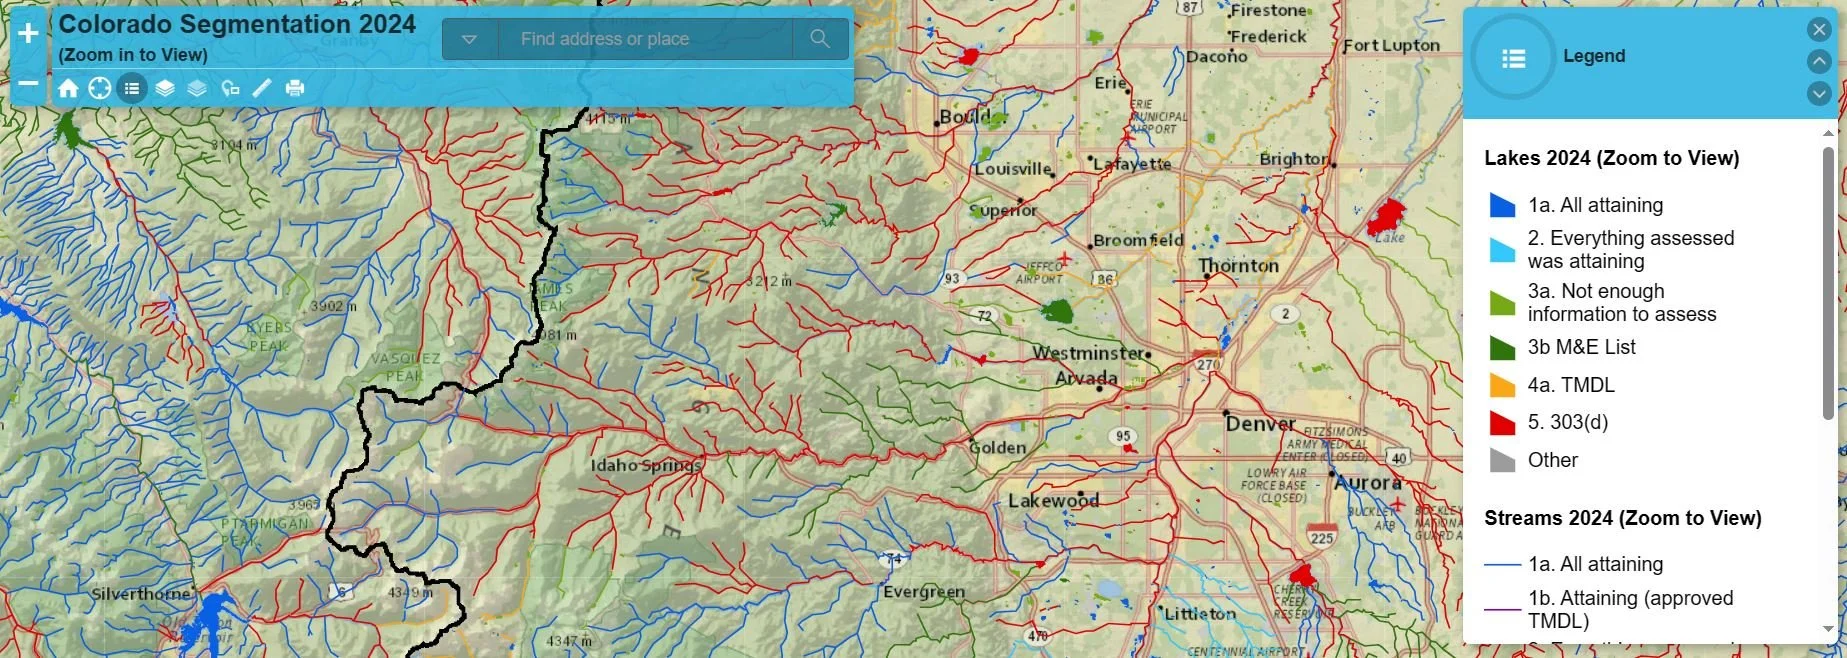Click the Vasquez Peak label
Viewport: 1847px width, 658px height.
pyautogui.click(x=406, y=367)
